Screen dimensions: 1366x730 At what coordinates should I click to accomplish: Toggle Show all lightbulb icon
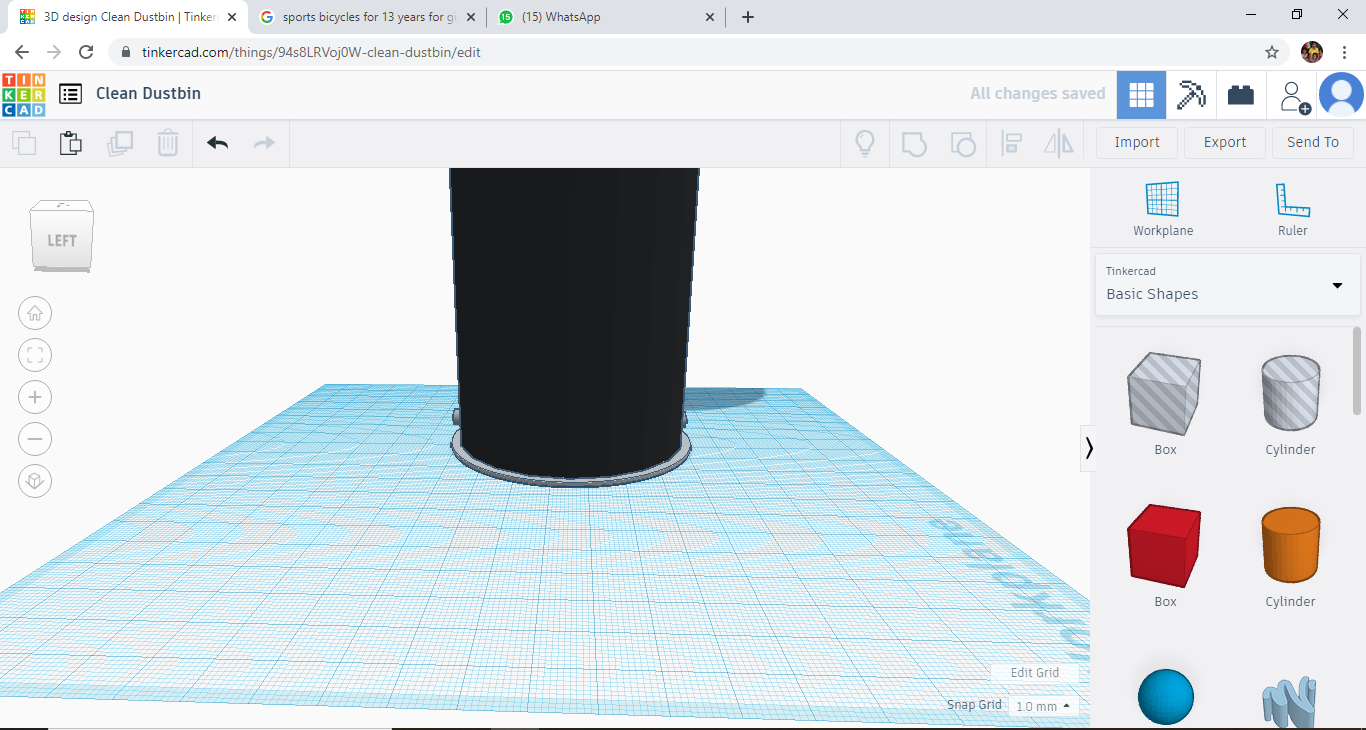point(865,143)
